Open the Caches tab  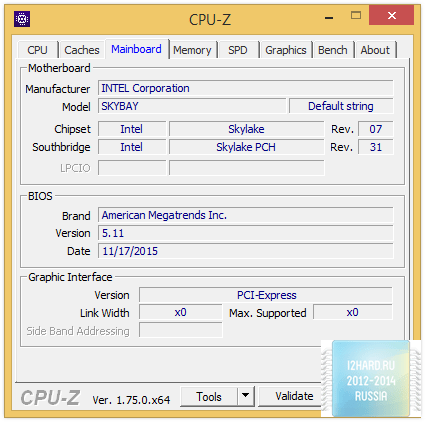[82, 50]
